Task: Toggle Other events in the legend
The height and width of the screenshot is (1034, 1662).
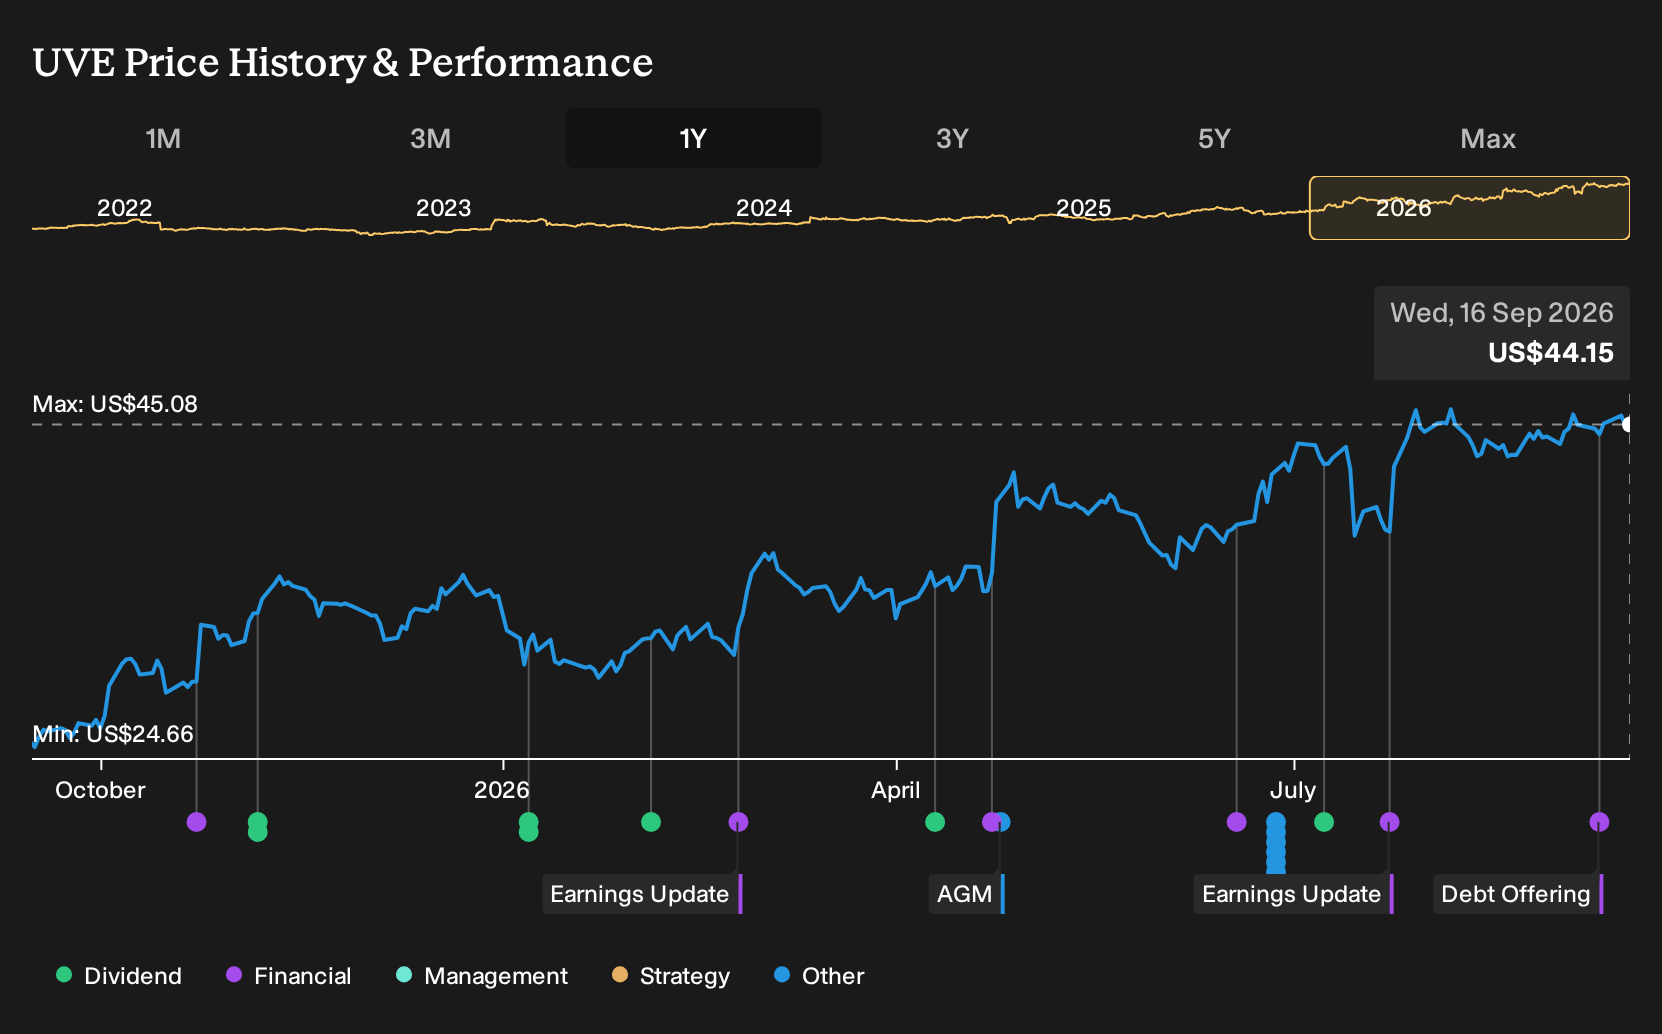Action: (819, 976)
